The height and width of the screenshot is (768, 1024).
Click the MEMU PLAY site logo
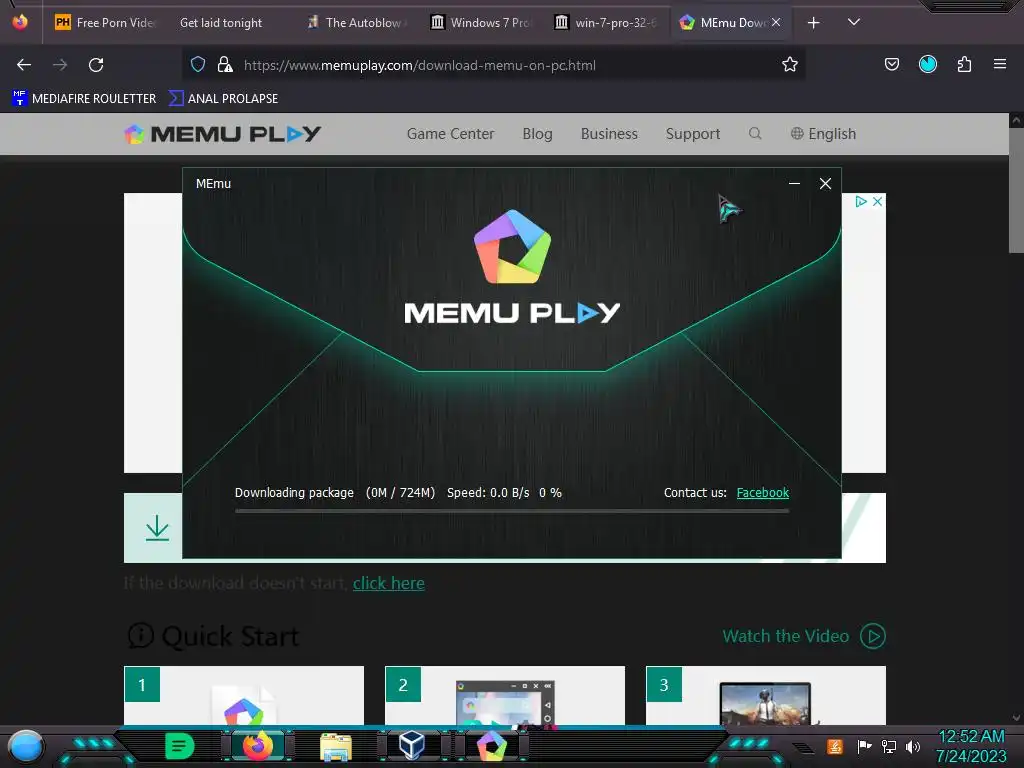click(223, 134)
